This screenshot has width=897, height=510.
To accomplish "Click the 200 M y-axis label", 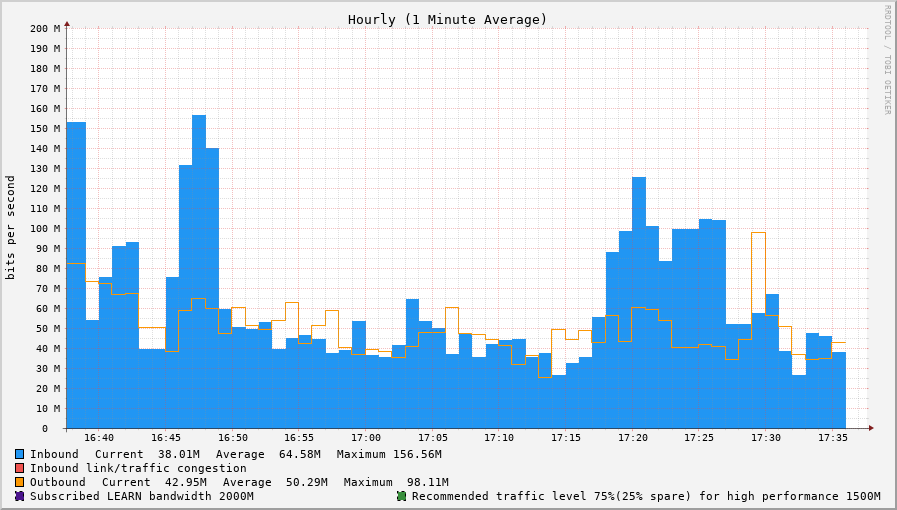I will tap(44, 28).
